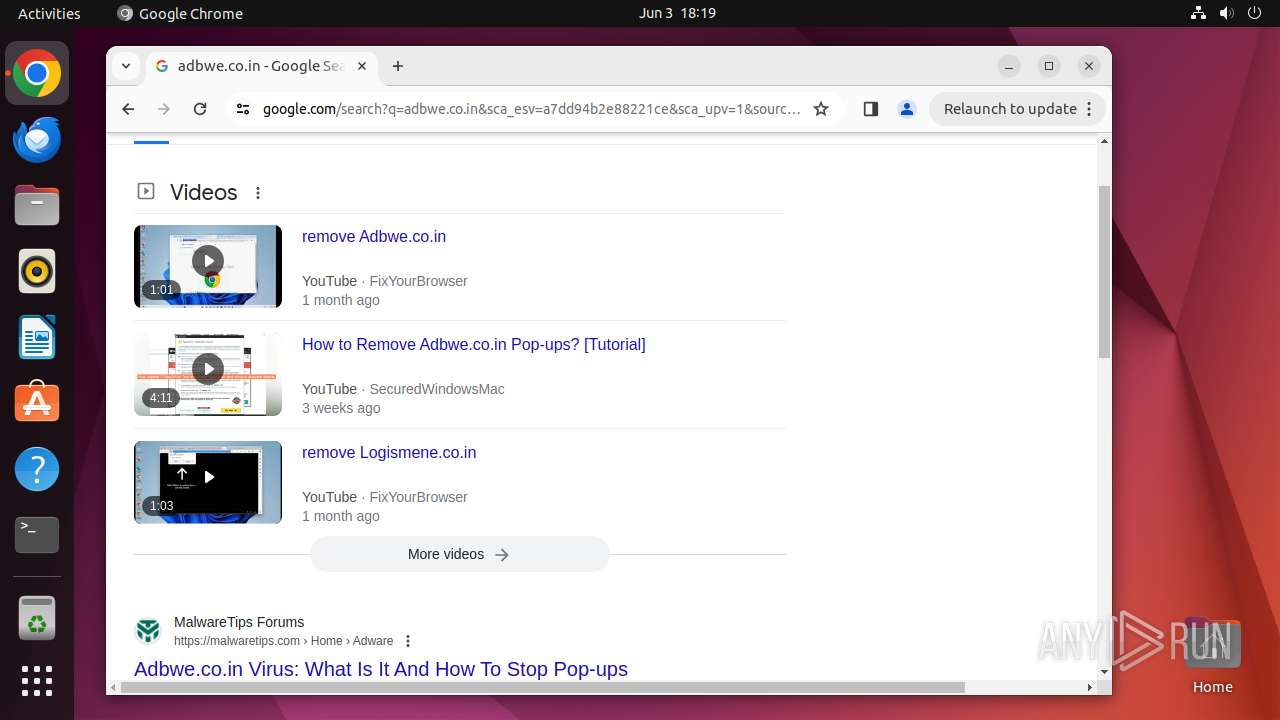This screenshot has height=720, width=1280.
Task: Open Google Chrome app menu in top bar
Action: (180, 13)
